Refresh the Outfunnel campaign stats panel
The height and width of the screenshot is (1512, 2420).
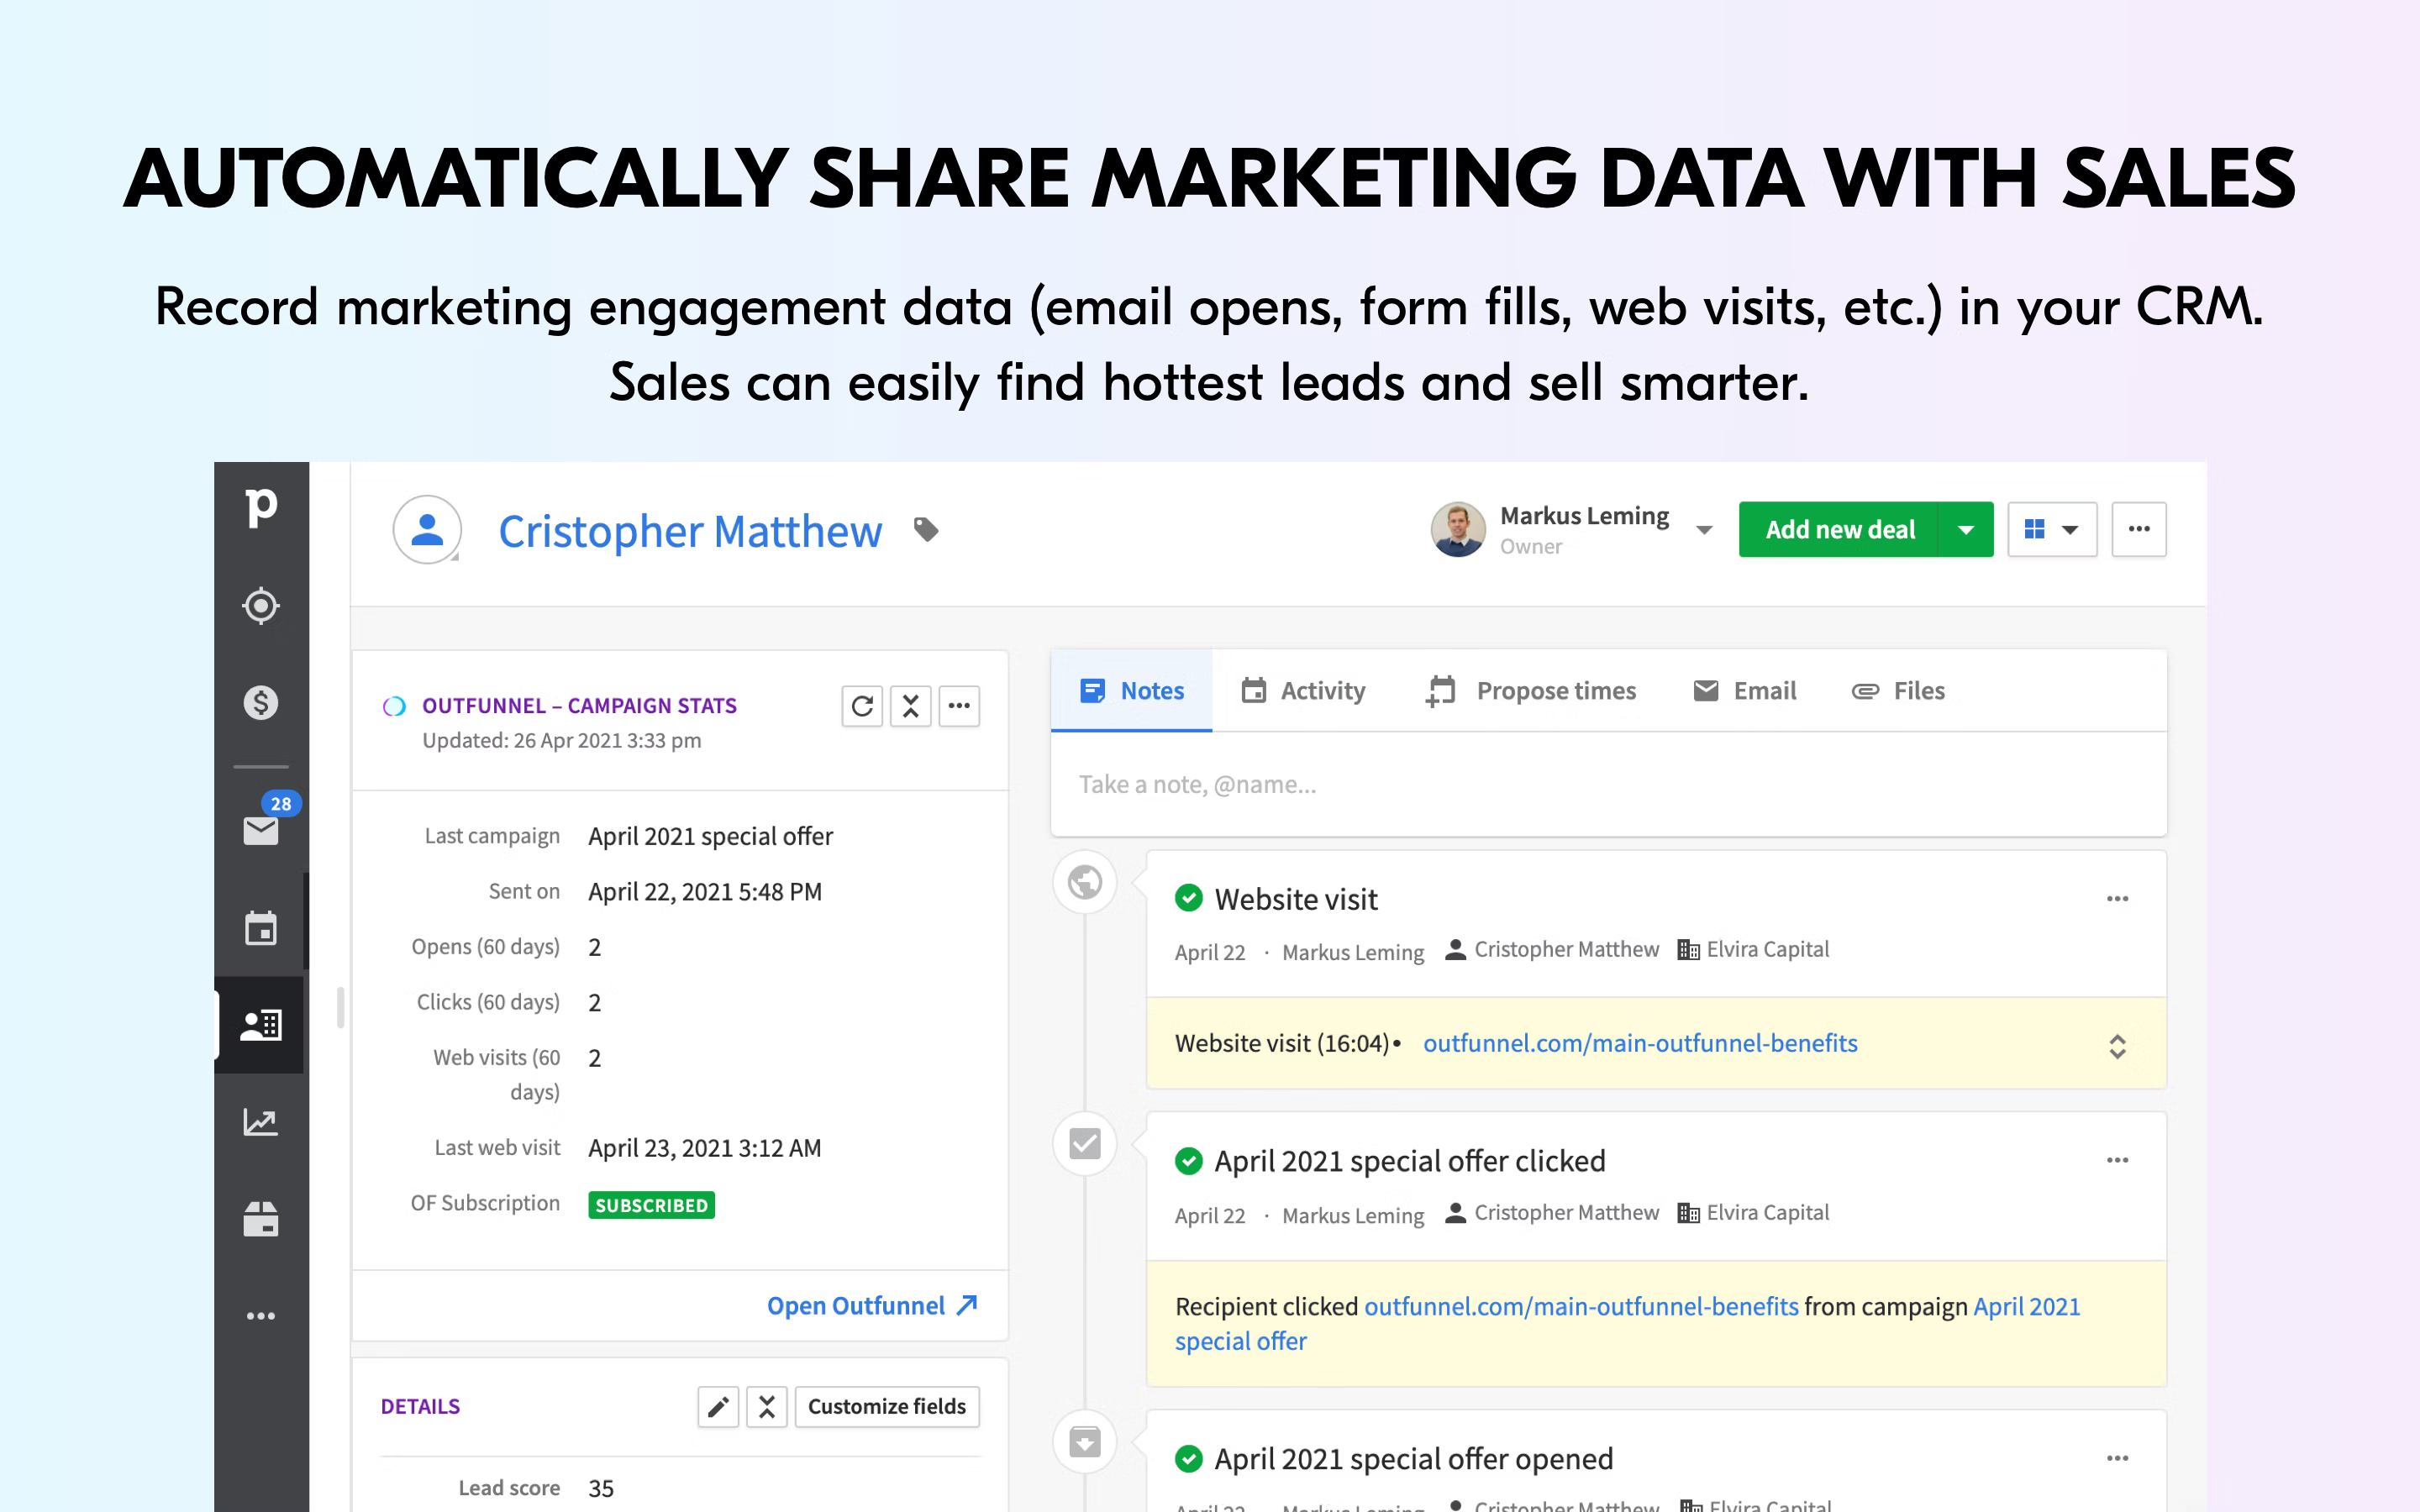point(861,706)
